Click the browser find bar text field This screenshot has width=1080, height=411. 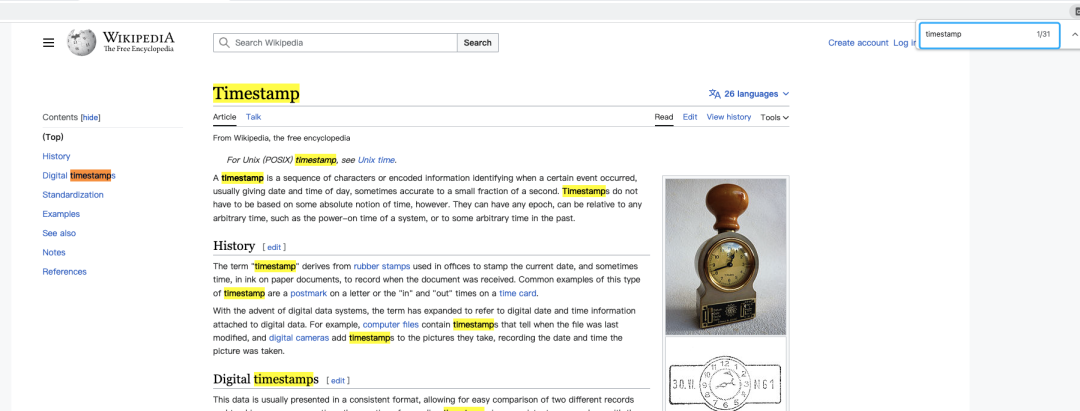975,34
